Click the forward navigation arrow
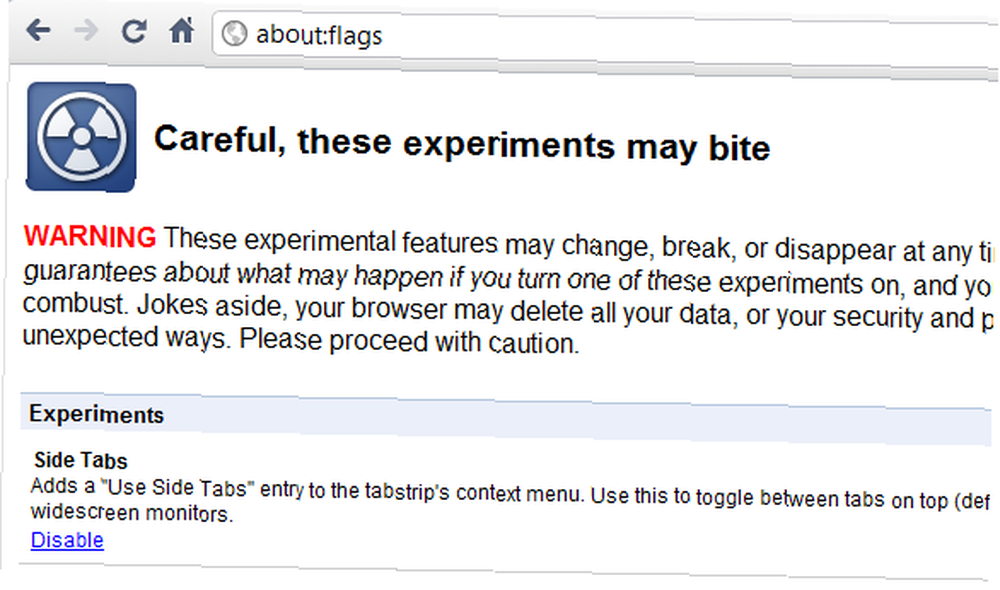The height and width of the screenshot is (590, 1000). tap(85, 29)
